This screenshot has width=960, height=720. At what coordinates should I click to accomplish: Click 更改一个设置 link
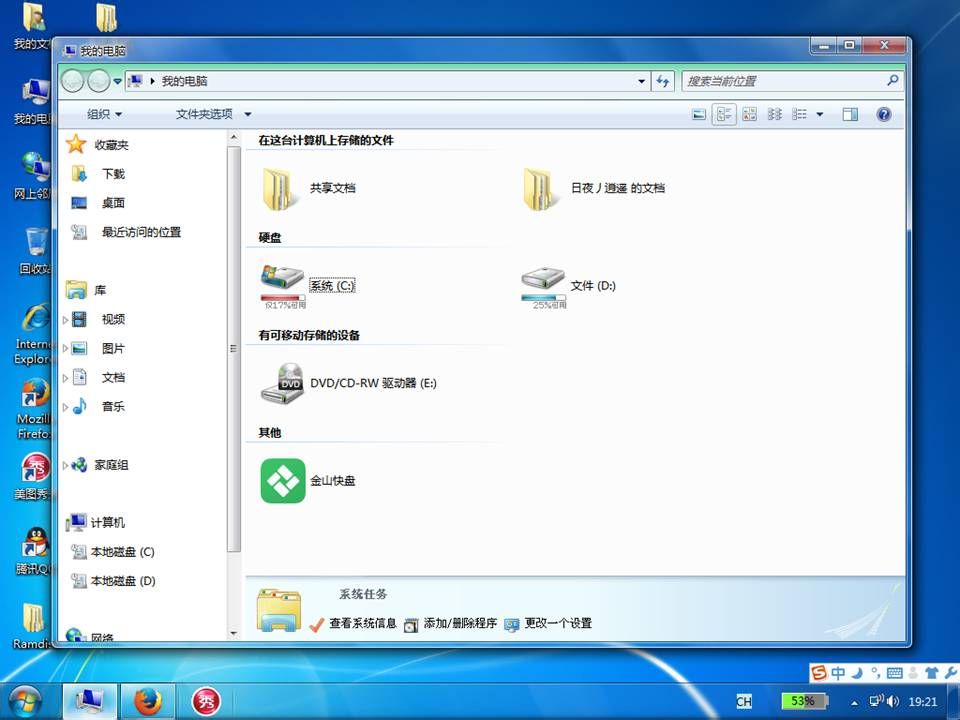(x=558, y=623)
